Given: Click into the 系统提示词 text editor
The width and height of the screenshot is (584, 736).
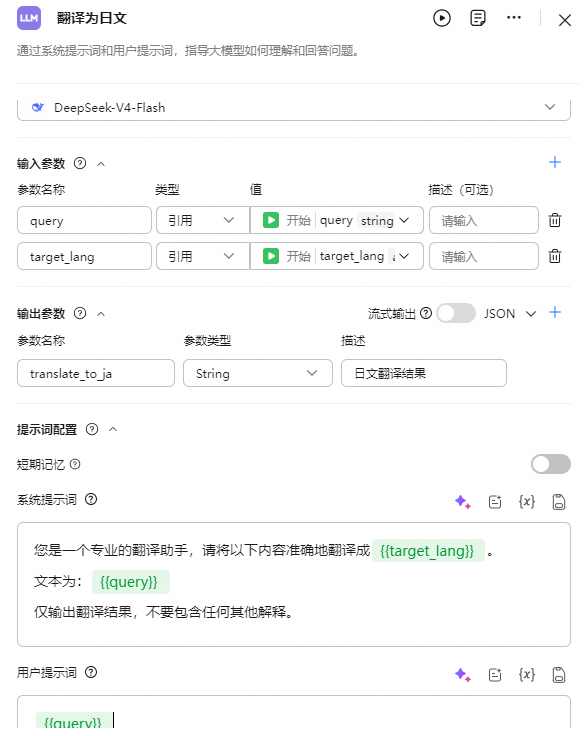Looking at the screenshot, I should [294, 584].
